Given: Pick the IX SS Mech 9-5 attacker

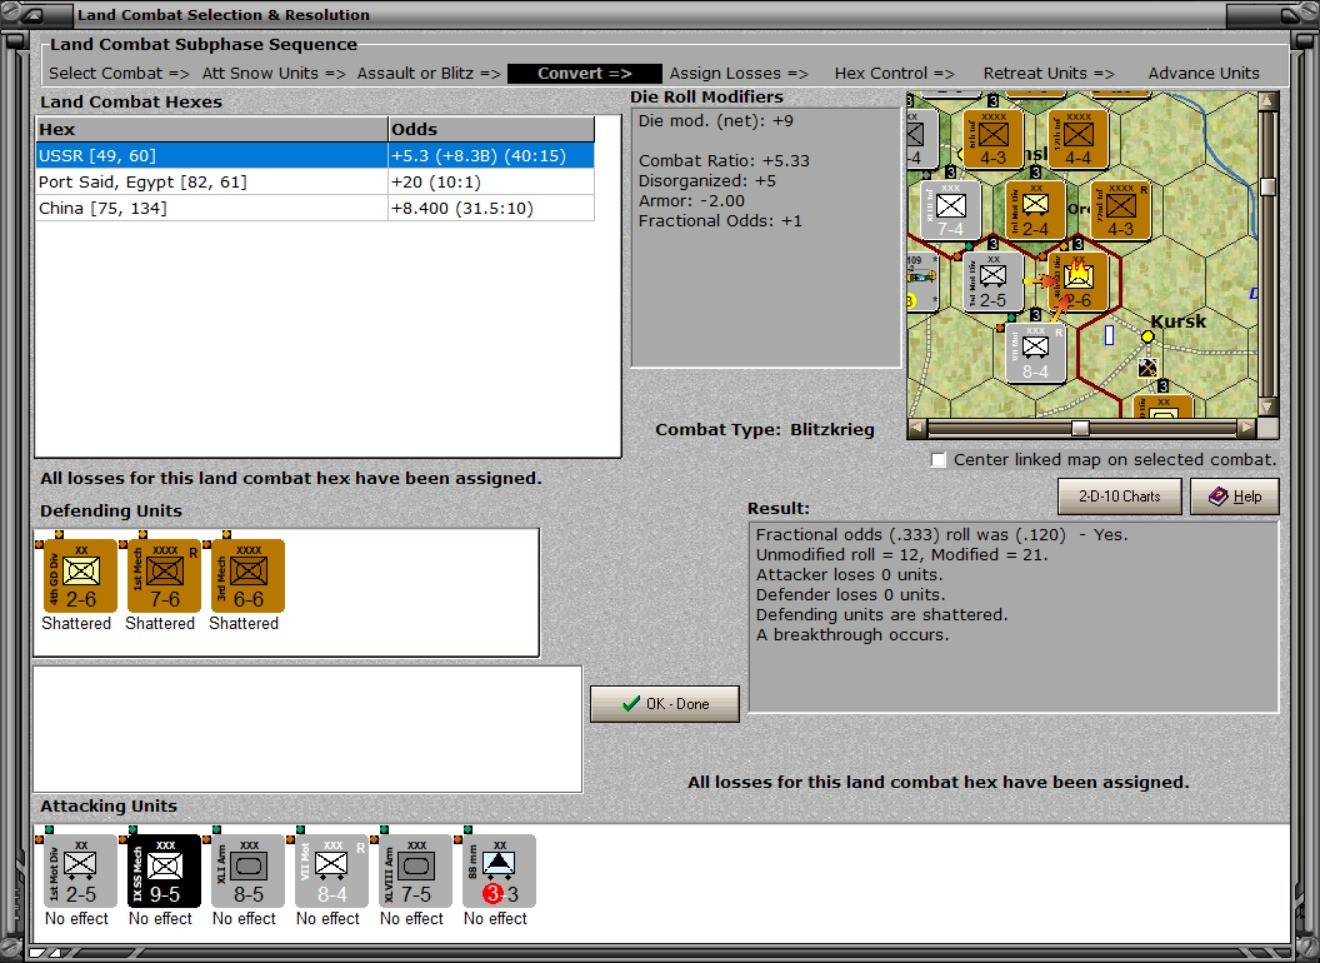Looking at the screenshot, I should 165,871.
